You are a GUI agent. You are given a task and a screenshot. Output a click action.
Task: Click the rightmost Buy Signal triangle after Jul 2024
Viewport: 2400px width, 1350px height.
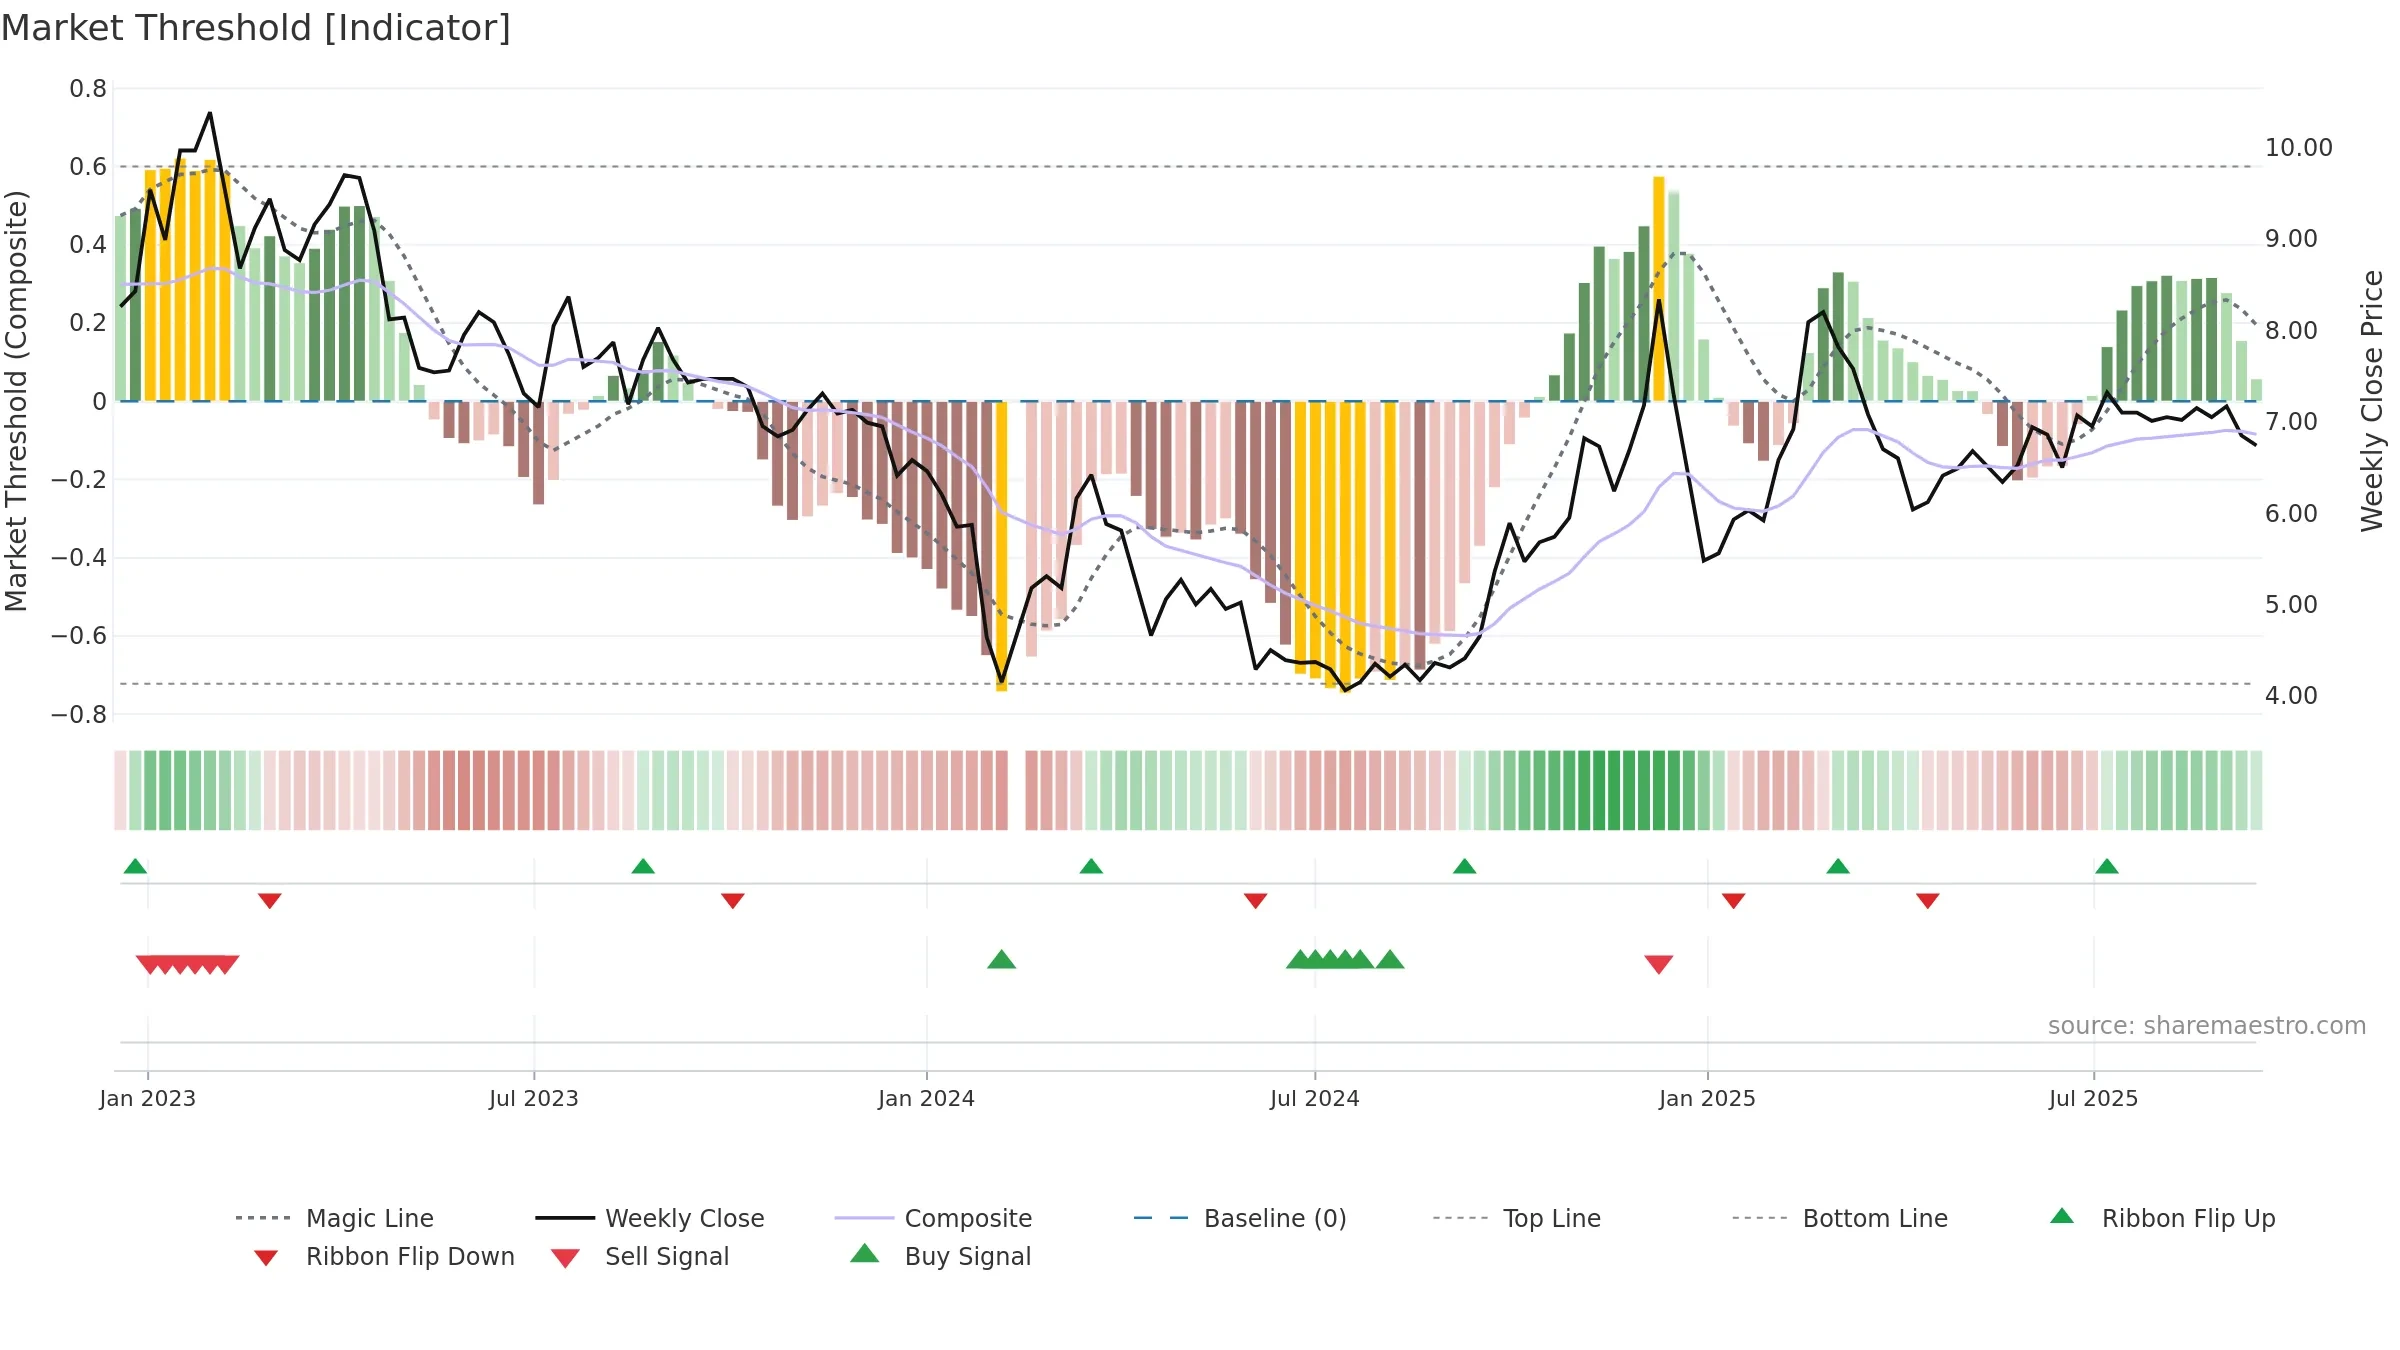click(1390, 959)
